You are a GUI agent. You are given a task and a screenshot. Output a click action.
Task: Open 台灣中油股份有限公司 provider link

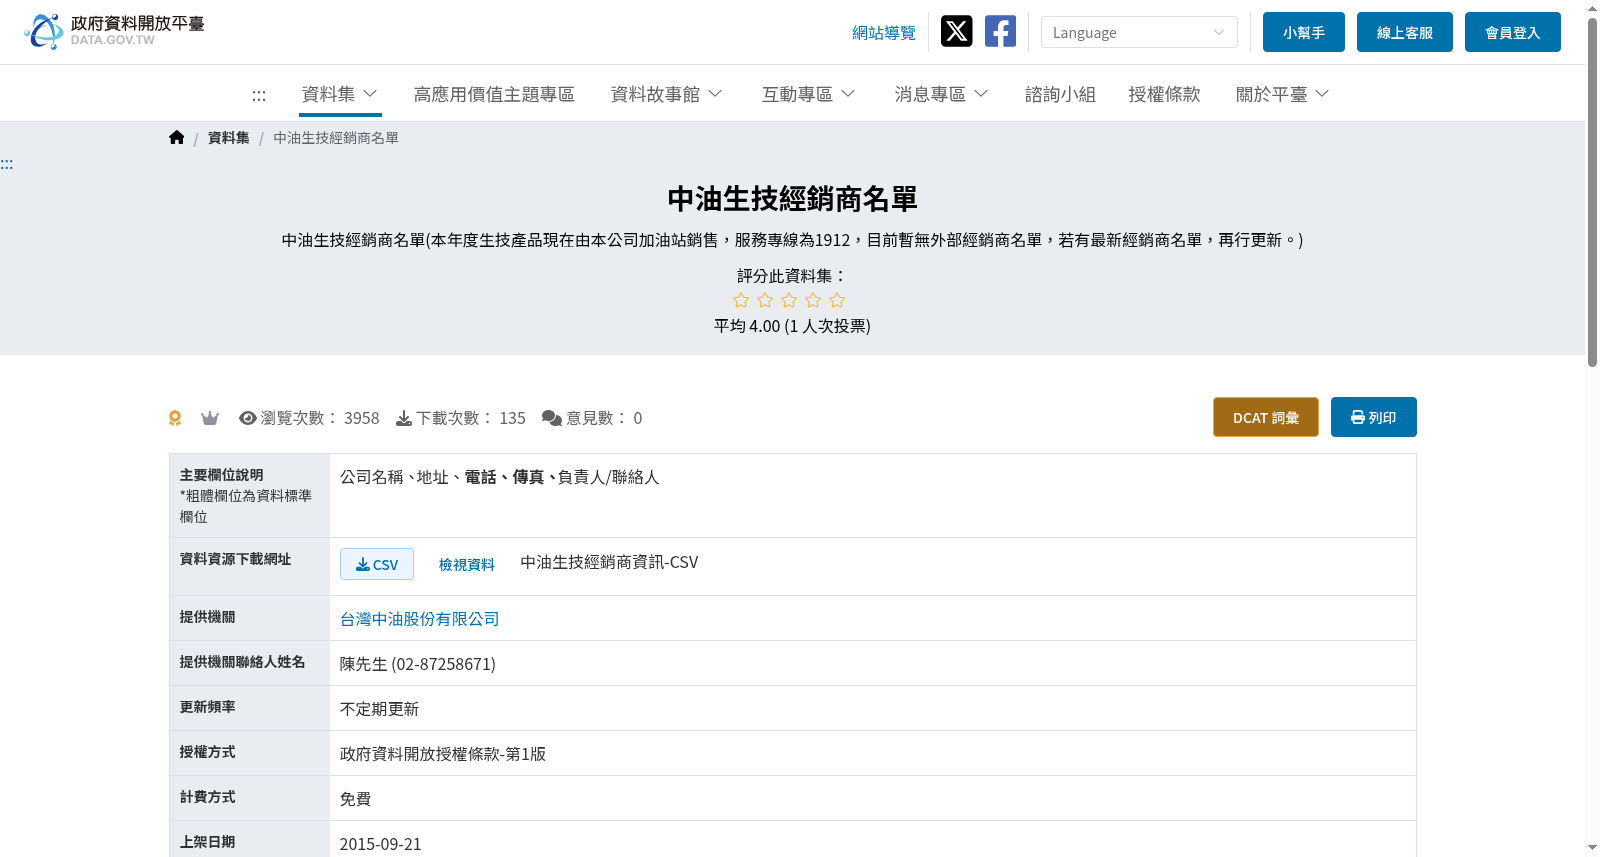click(x=420, y=619)
